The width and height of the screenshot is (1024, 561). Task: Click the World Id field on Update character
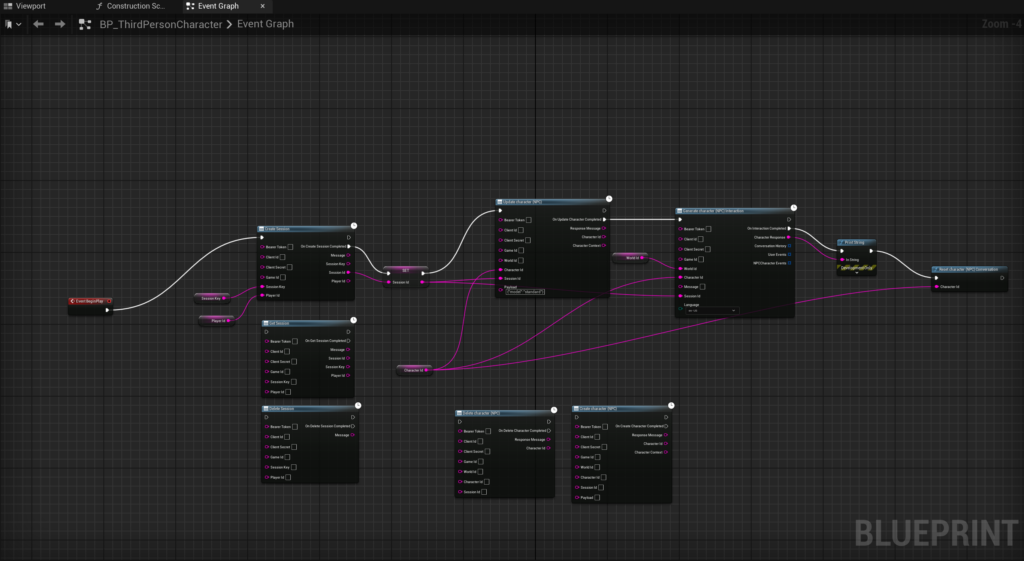[520, 261]
